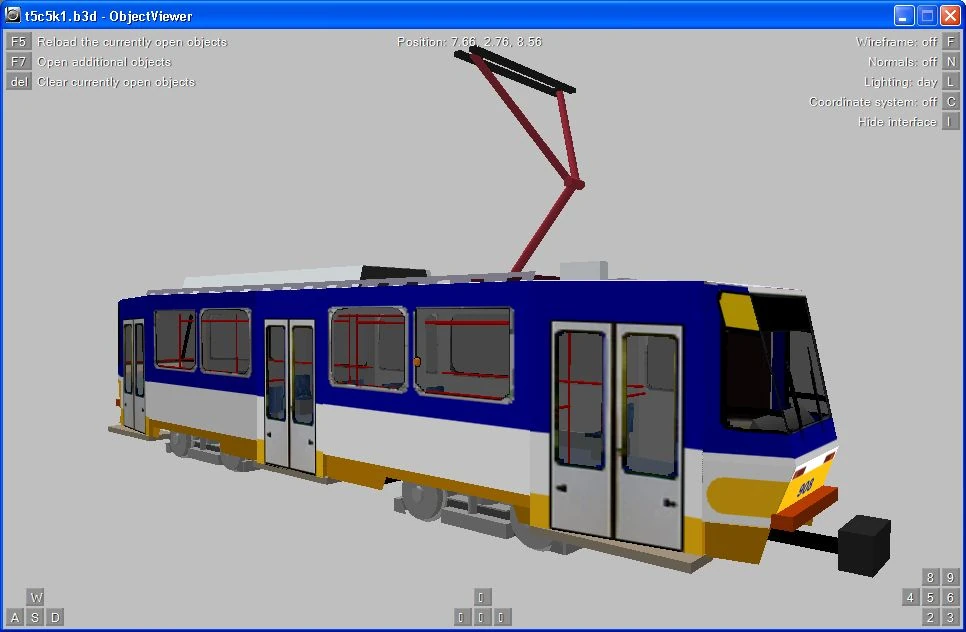
Task: Click the del clear objects key icon
Action: coord(18,81)
